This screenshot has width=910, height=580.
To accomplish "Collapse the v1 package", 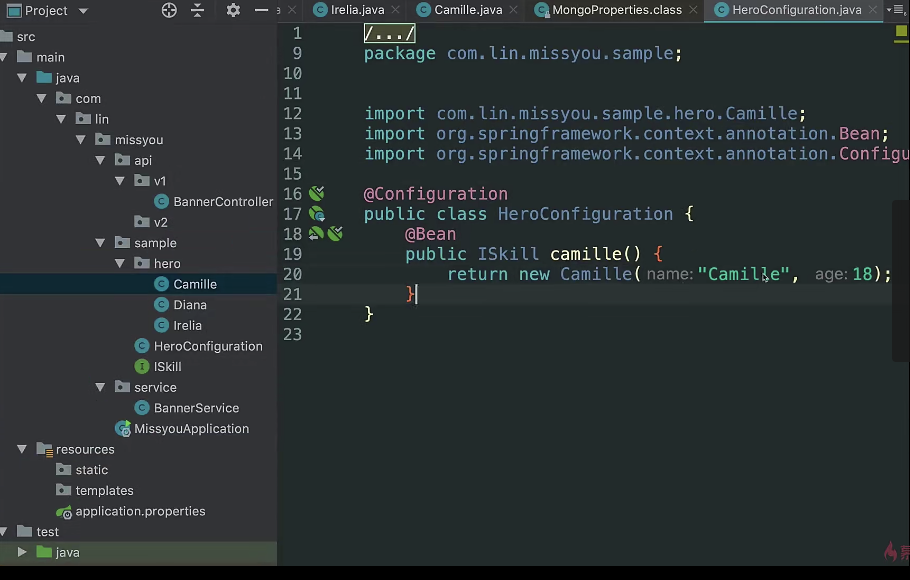I will pyautogui.click(x=120, y=181).
